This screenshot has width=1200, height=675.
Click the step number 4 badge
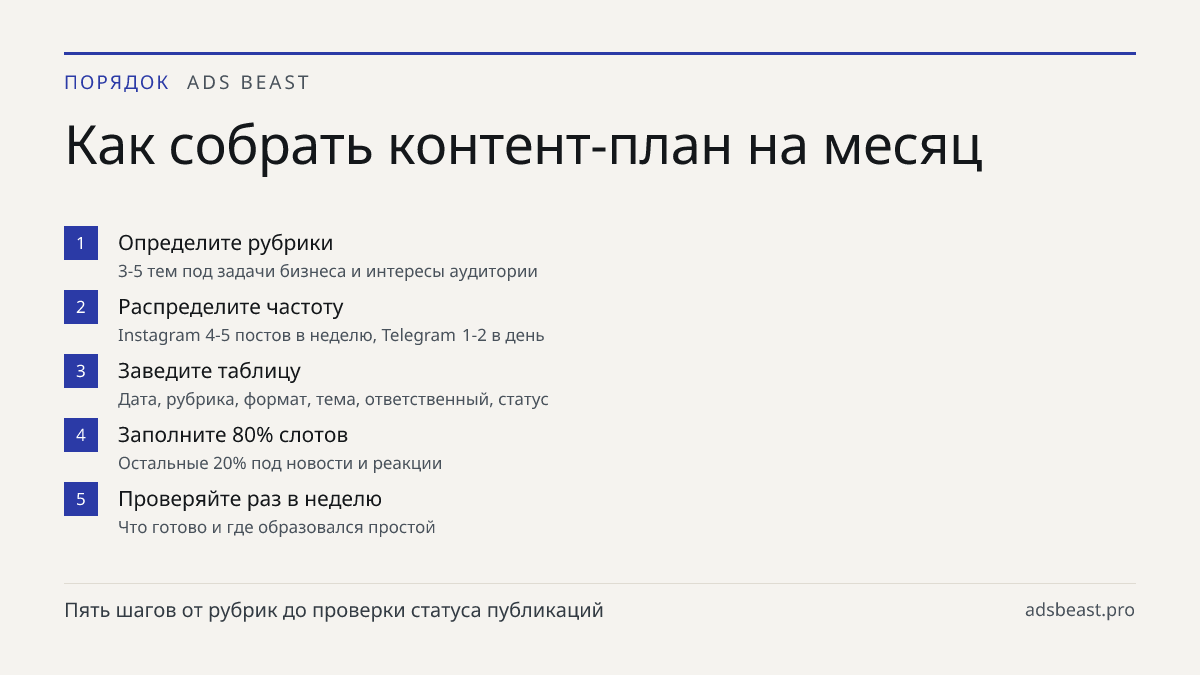point(81,435)
